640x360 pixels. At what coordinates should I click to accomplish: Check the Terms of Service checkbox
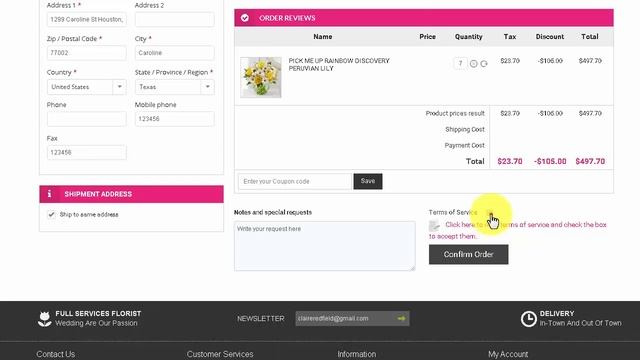489,212
